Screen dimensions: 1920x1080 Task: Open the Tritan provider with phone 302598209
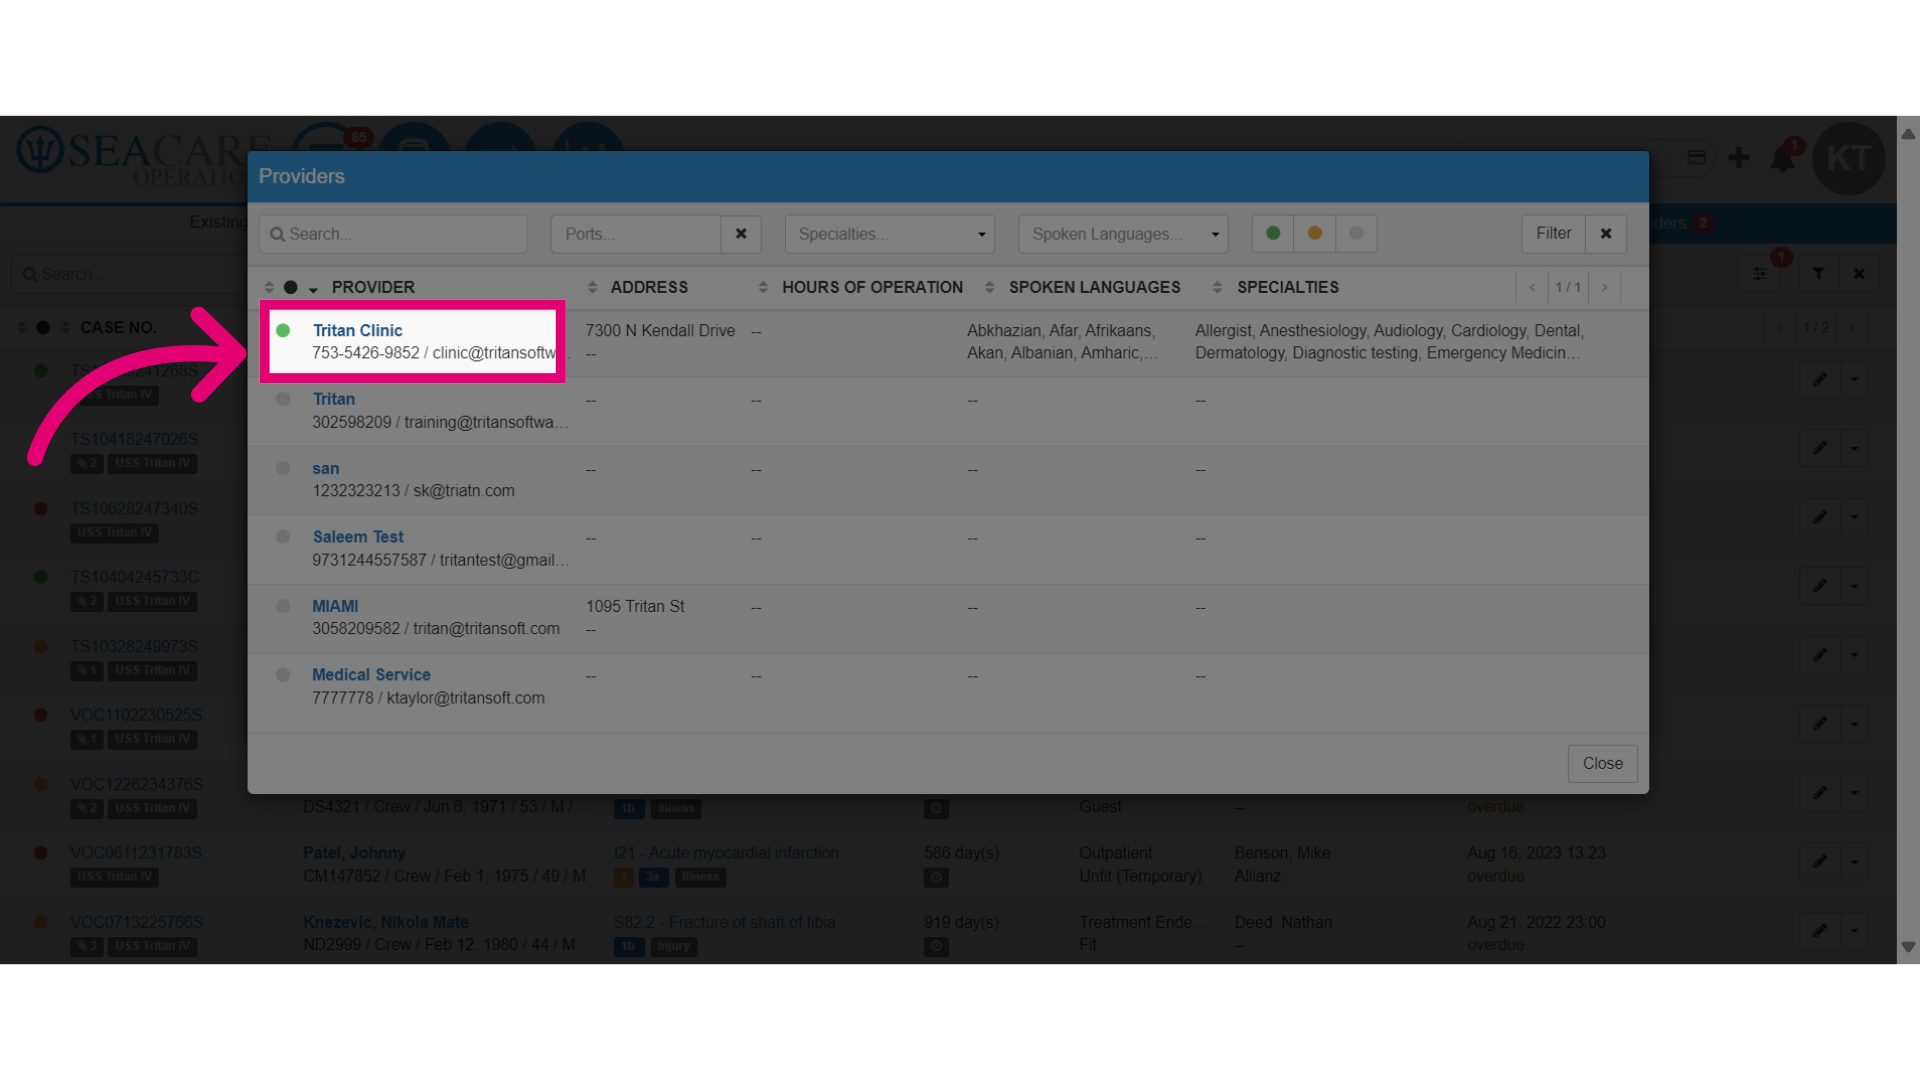pos(333,399)
